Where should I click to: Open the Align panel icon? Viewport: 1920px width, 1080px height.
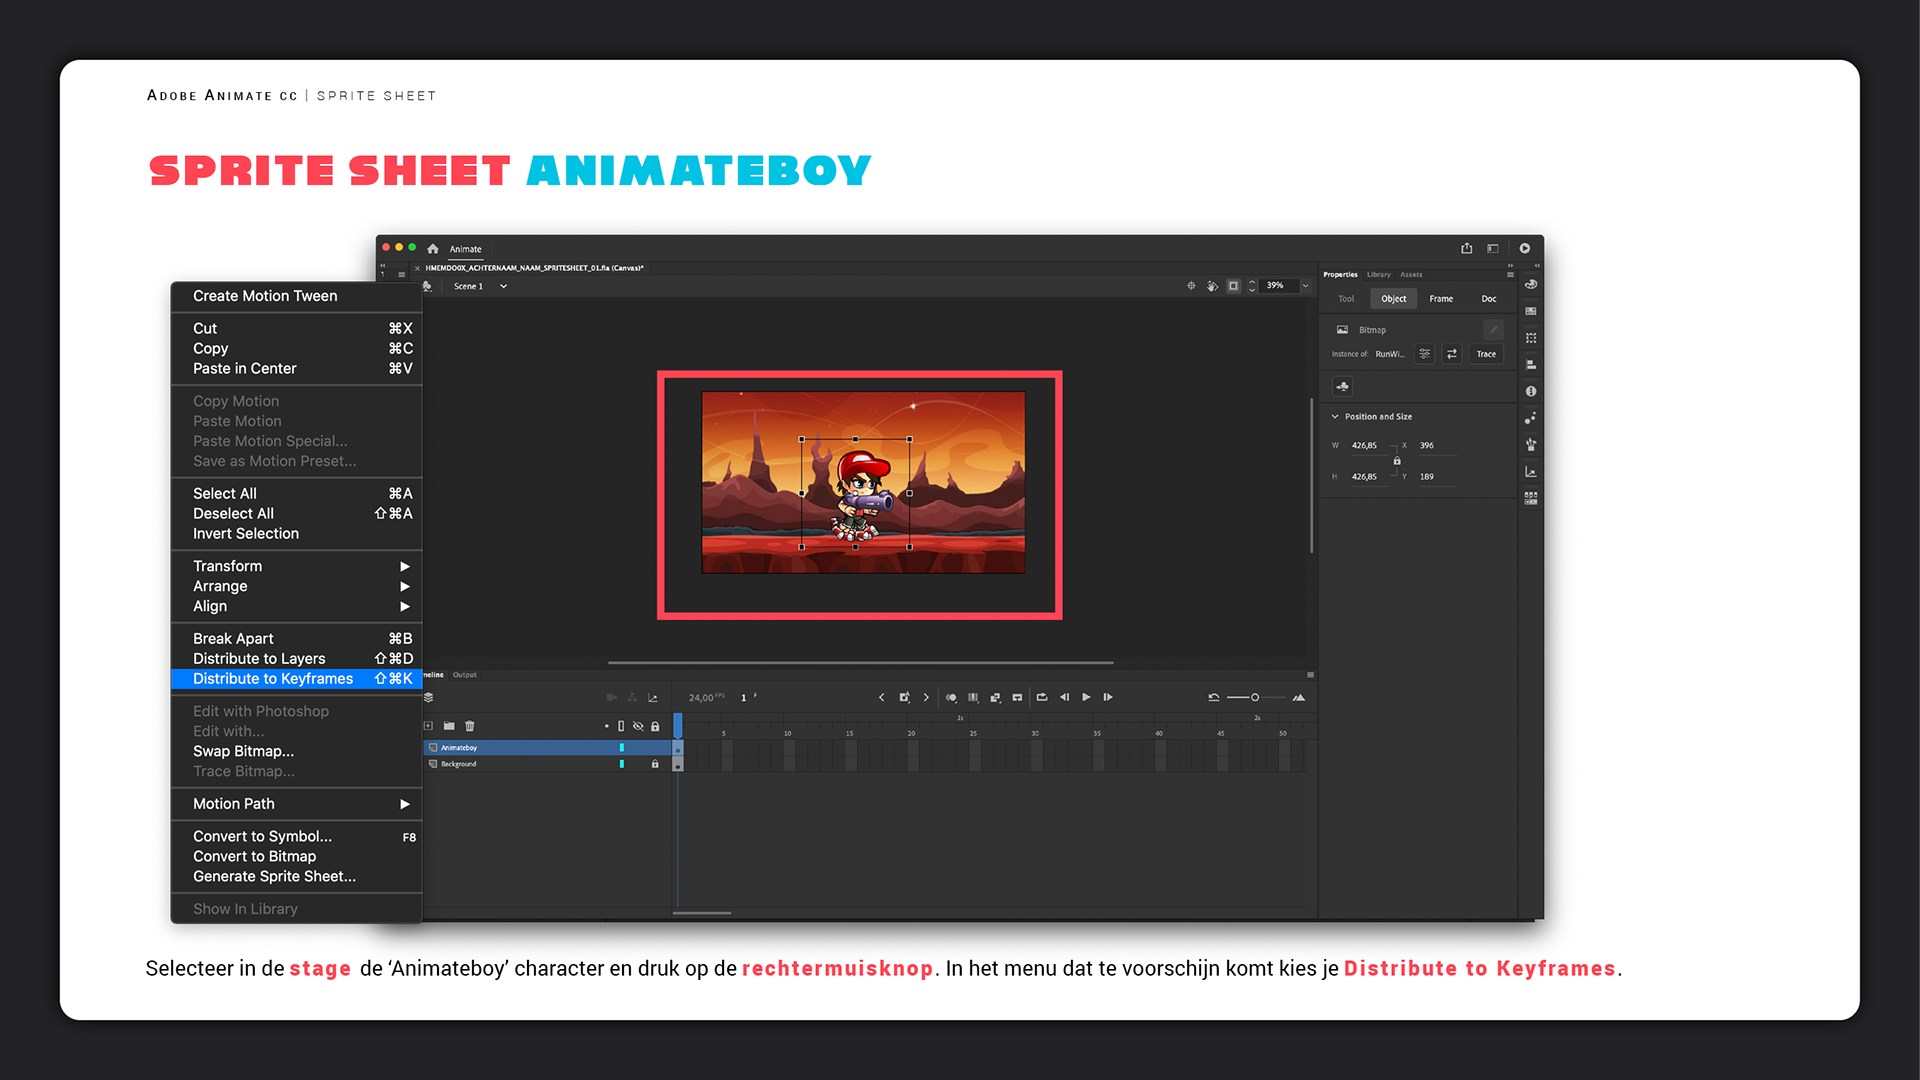(x=1531, y=365)
